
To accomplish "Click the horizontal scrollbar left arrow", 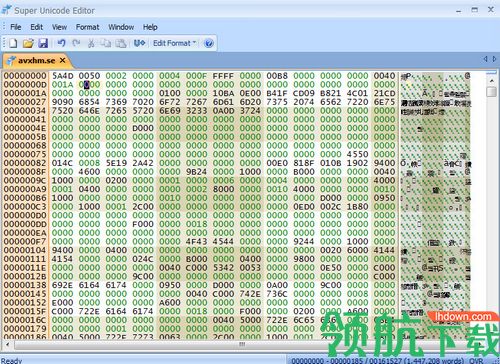I will click(7, 344).
